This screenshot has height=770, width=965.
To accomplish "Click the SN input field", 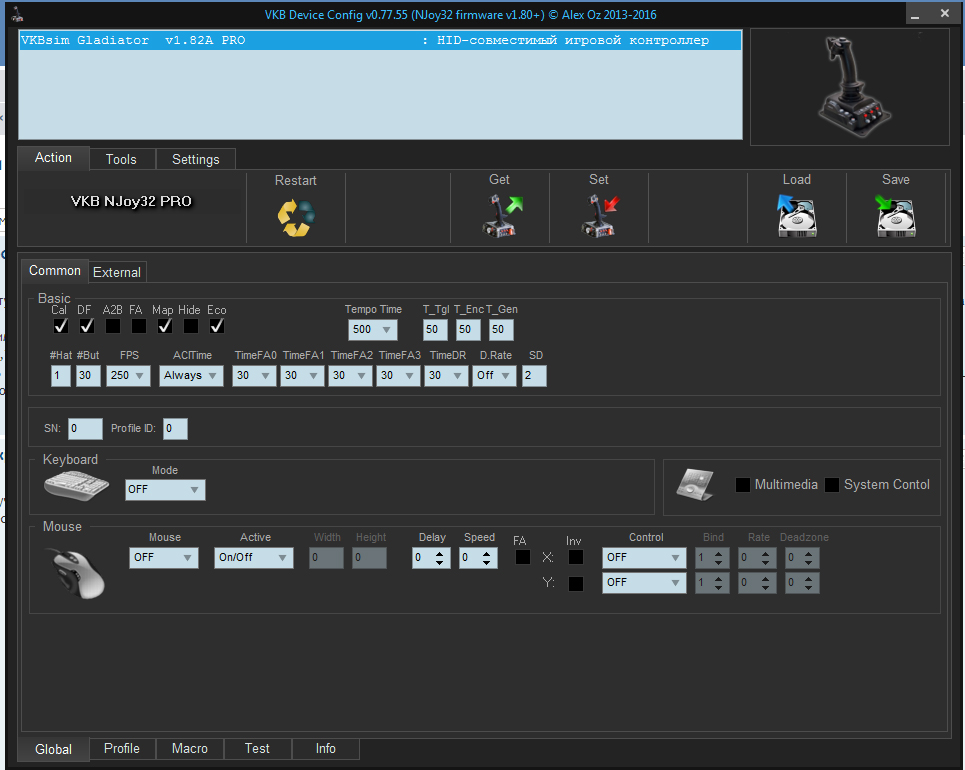I will tap(85, 428).
